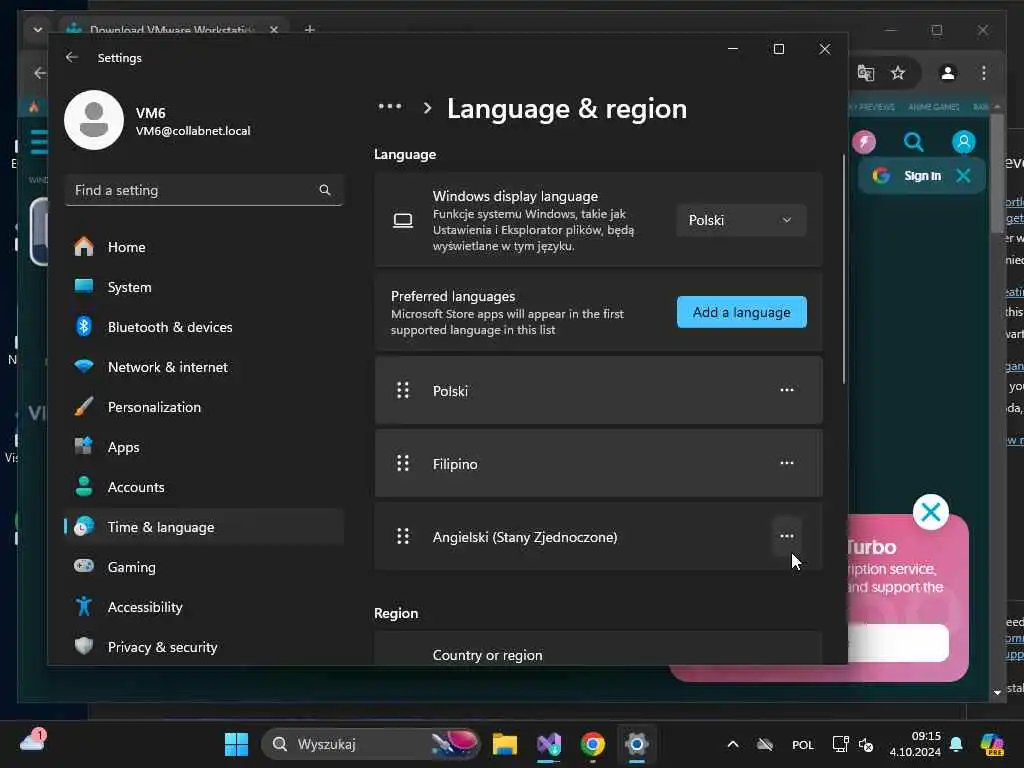The width and height of the screenshot is (1024, 768).
Task: Open a new Chrome tab
Action: pyautogui.click(x=310, y=29)
